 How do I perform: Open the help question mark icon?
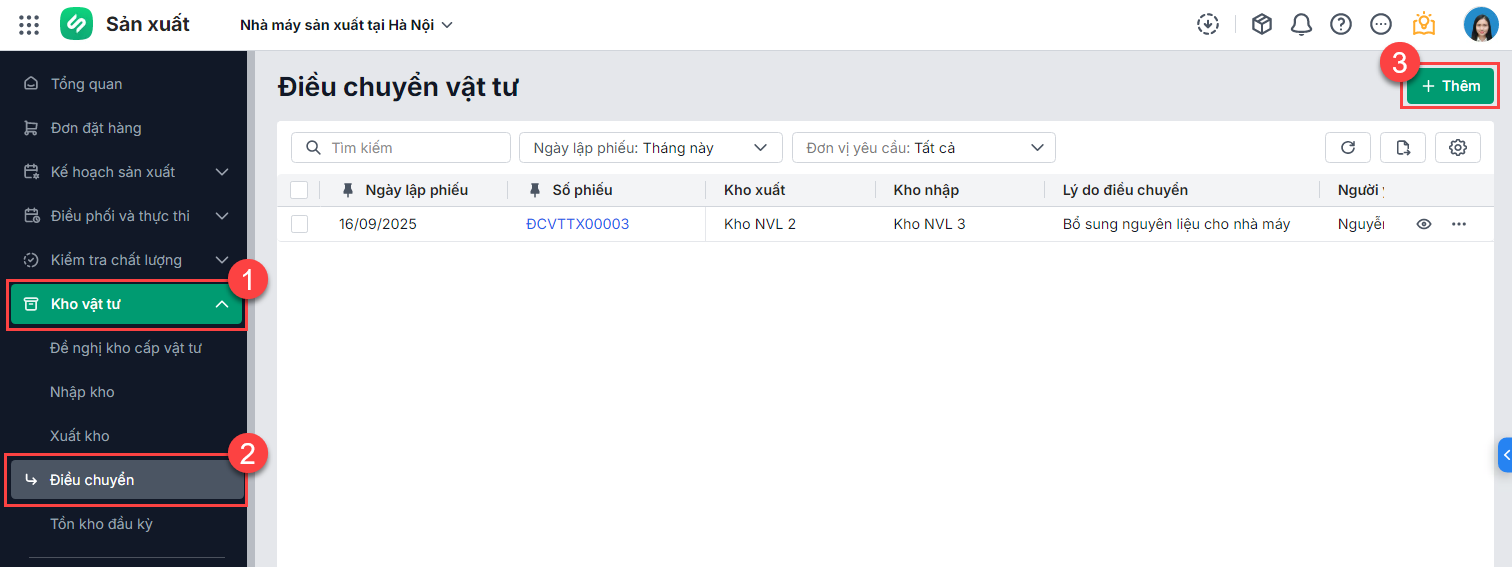[1341, 25]
